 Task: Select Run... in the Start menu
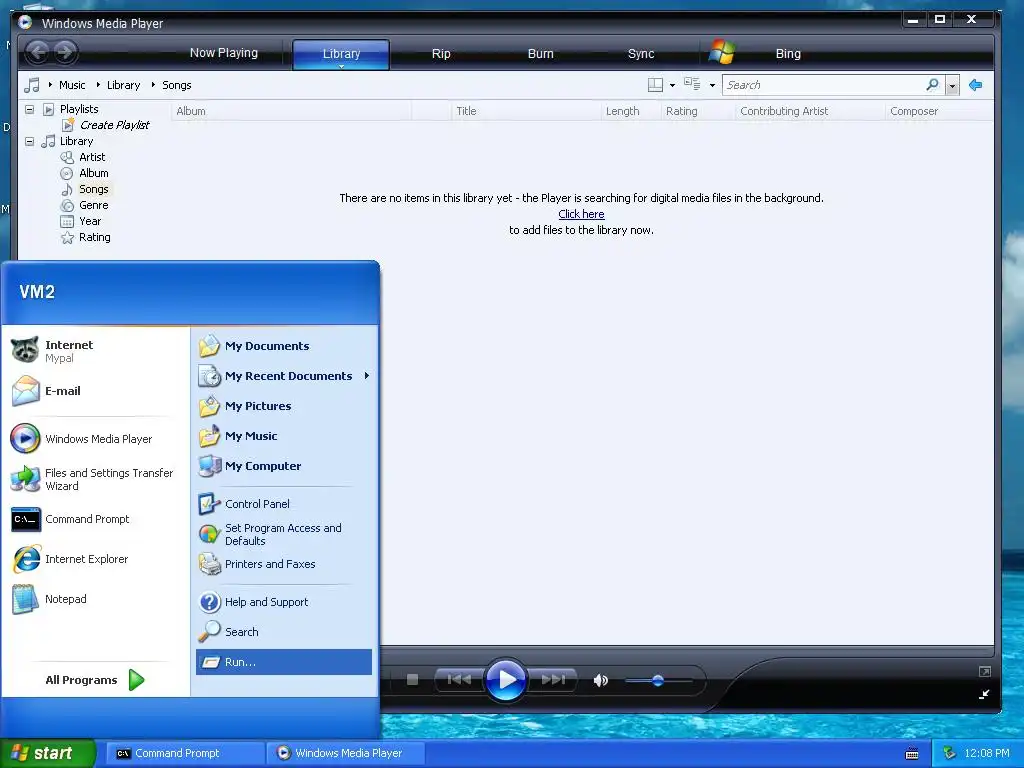[284, 662]
